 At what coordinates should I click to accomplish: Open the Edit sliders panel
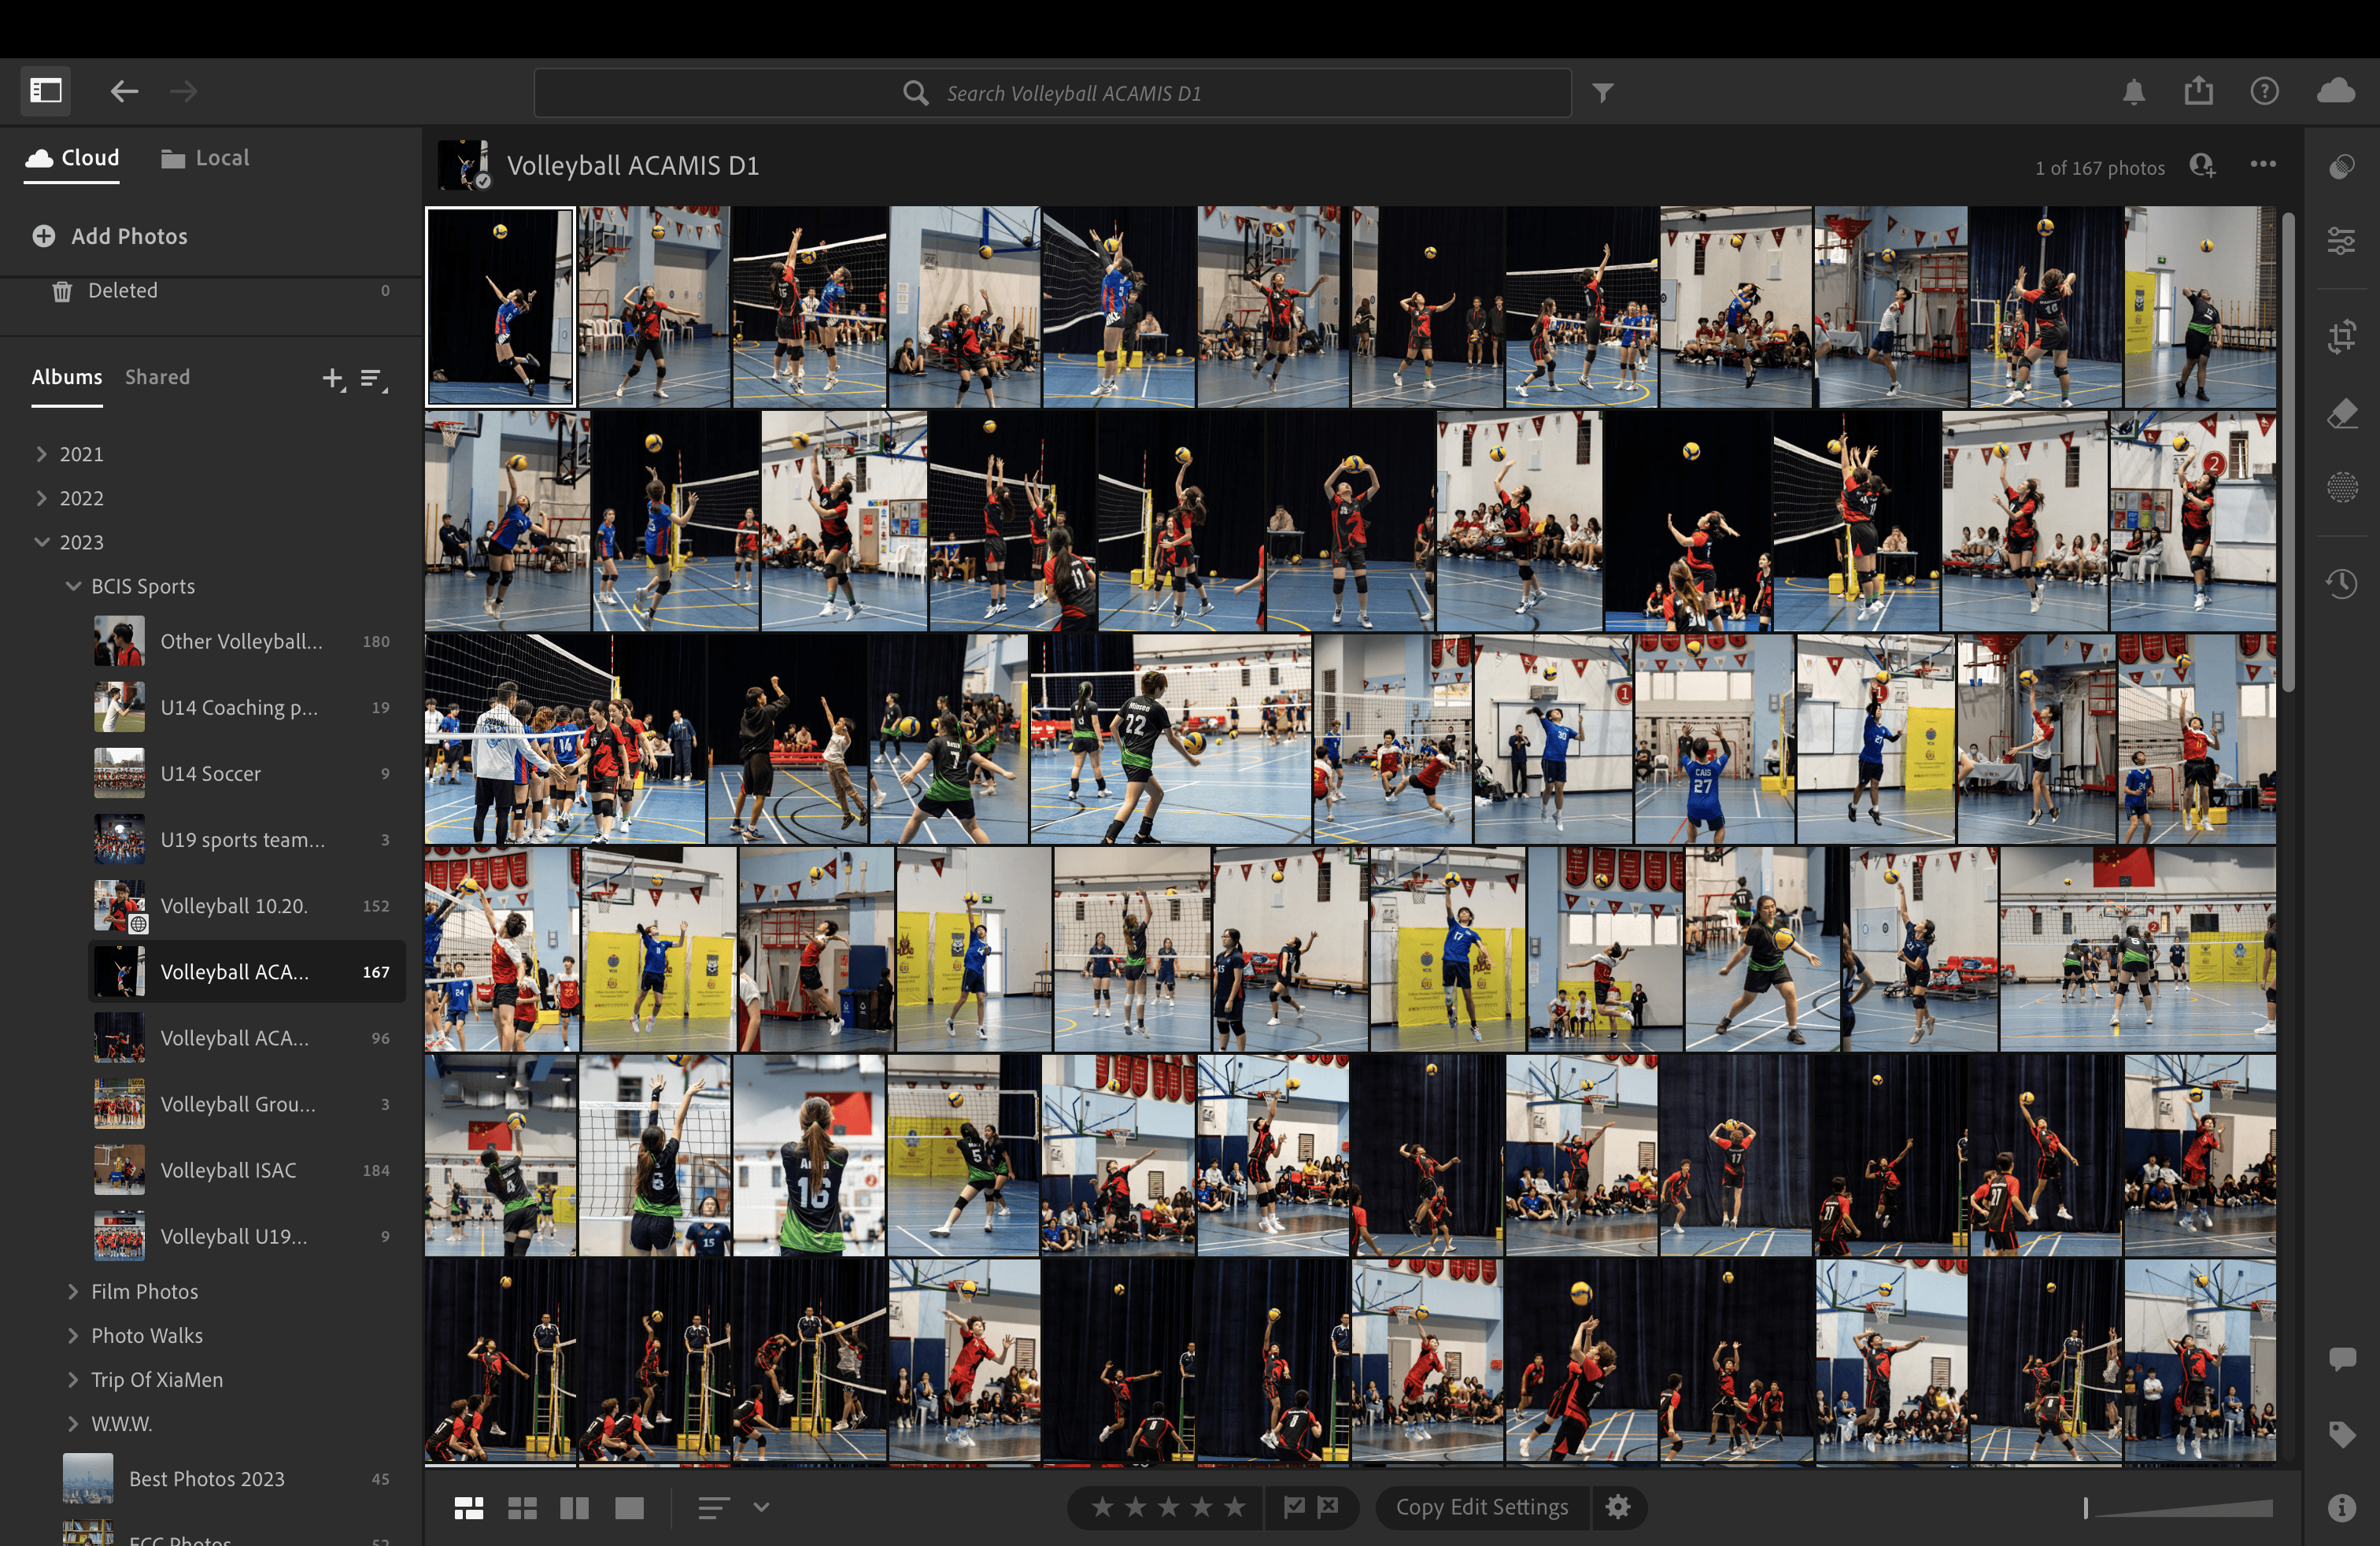click(x=2341, y=241)
